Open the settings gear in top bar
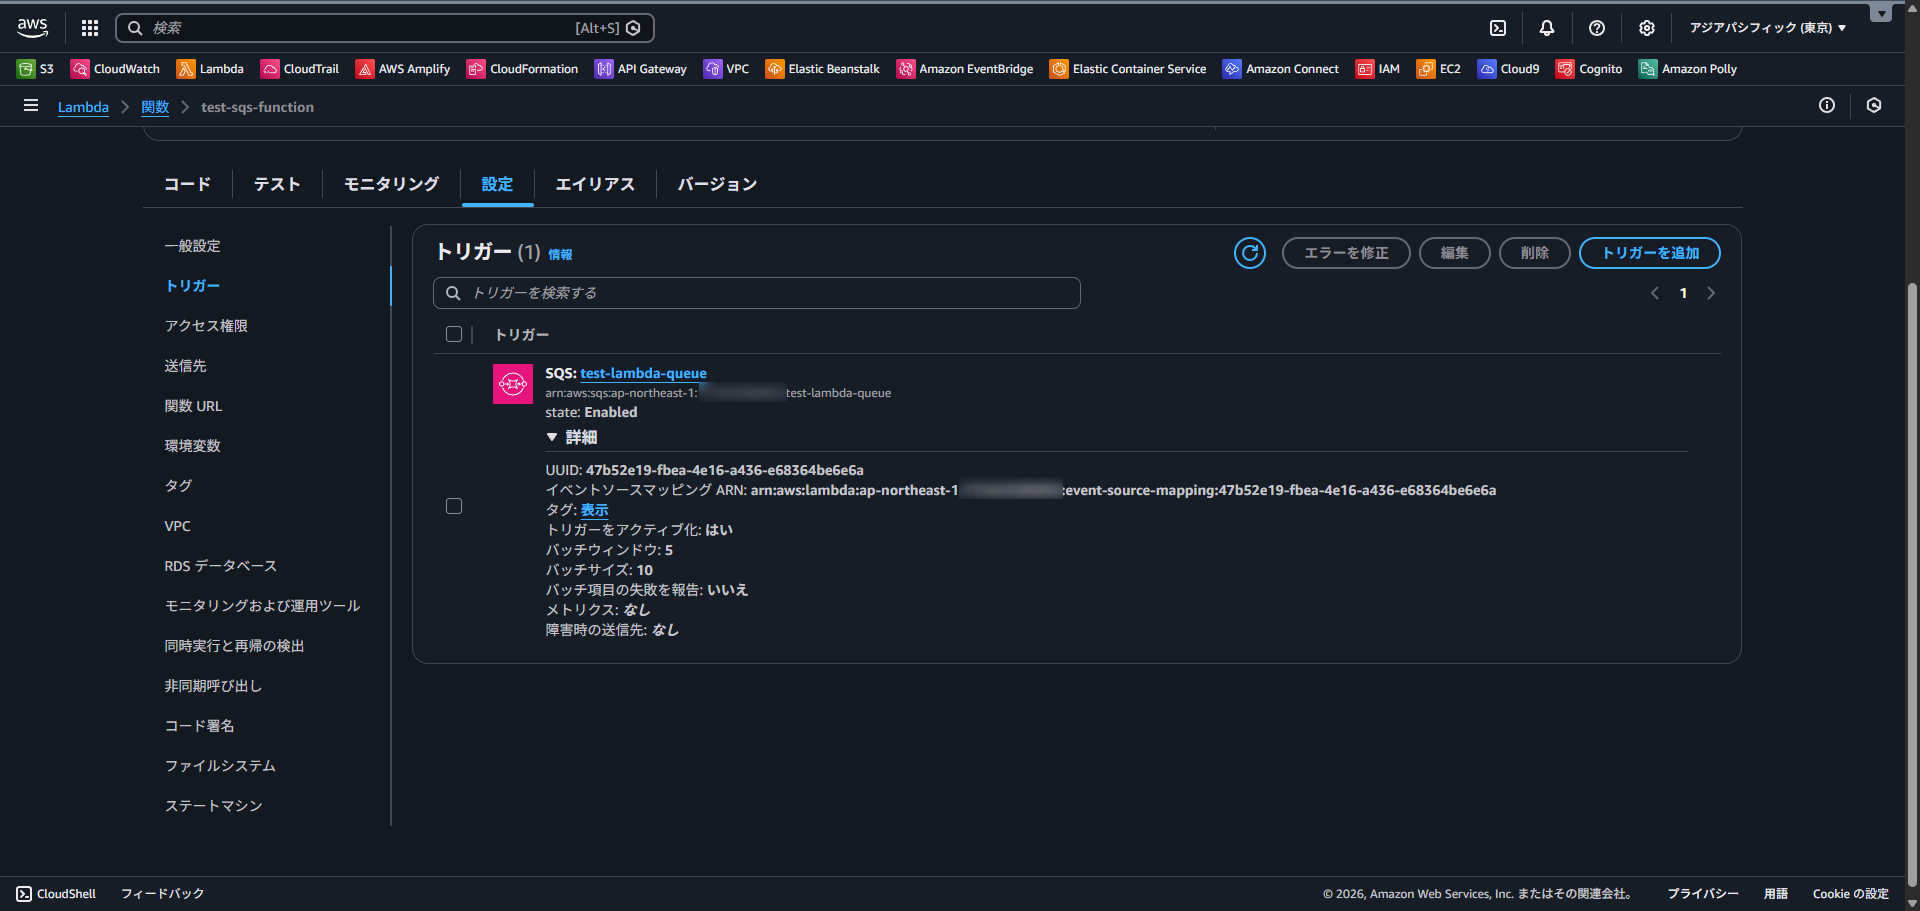This screenshot has height=911, width=1920. pyautogui.click(x=1647, y=28)
